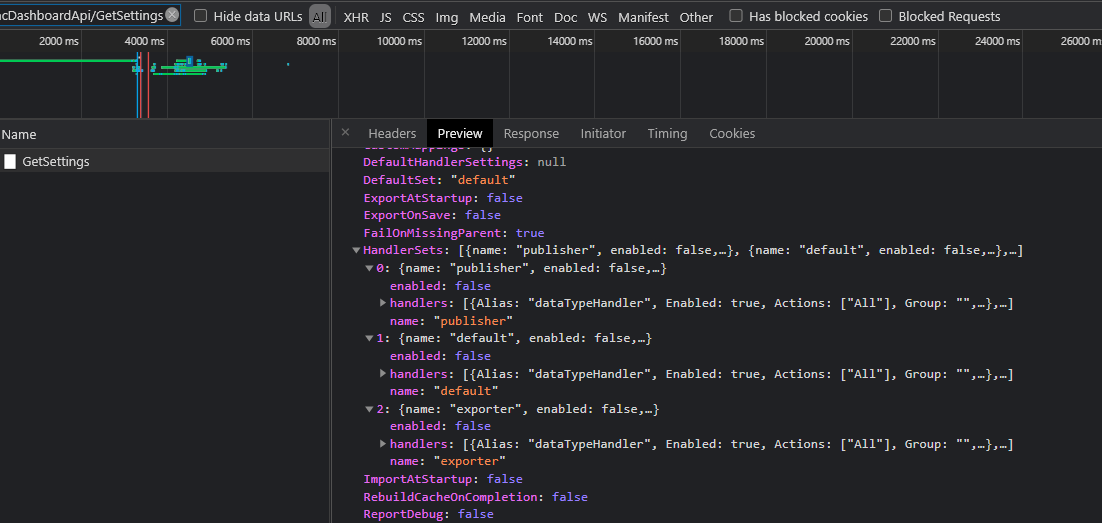The height and width of the screenshot is (523, 1102).
Task: Open the Initiator tab
Action: (603, 134)
